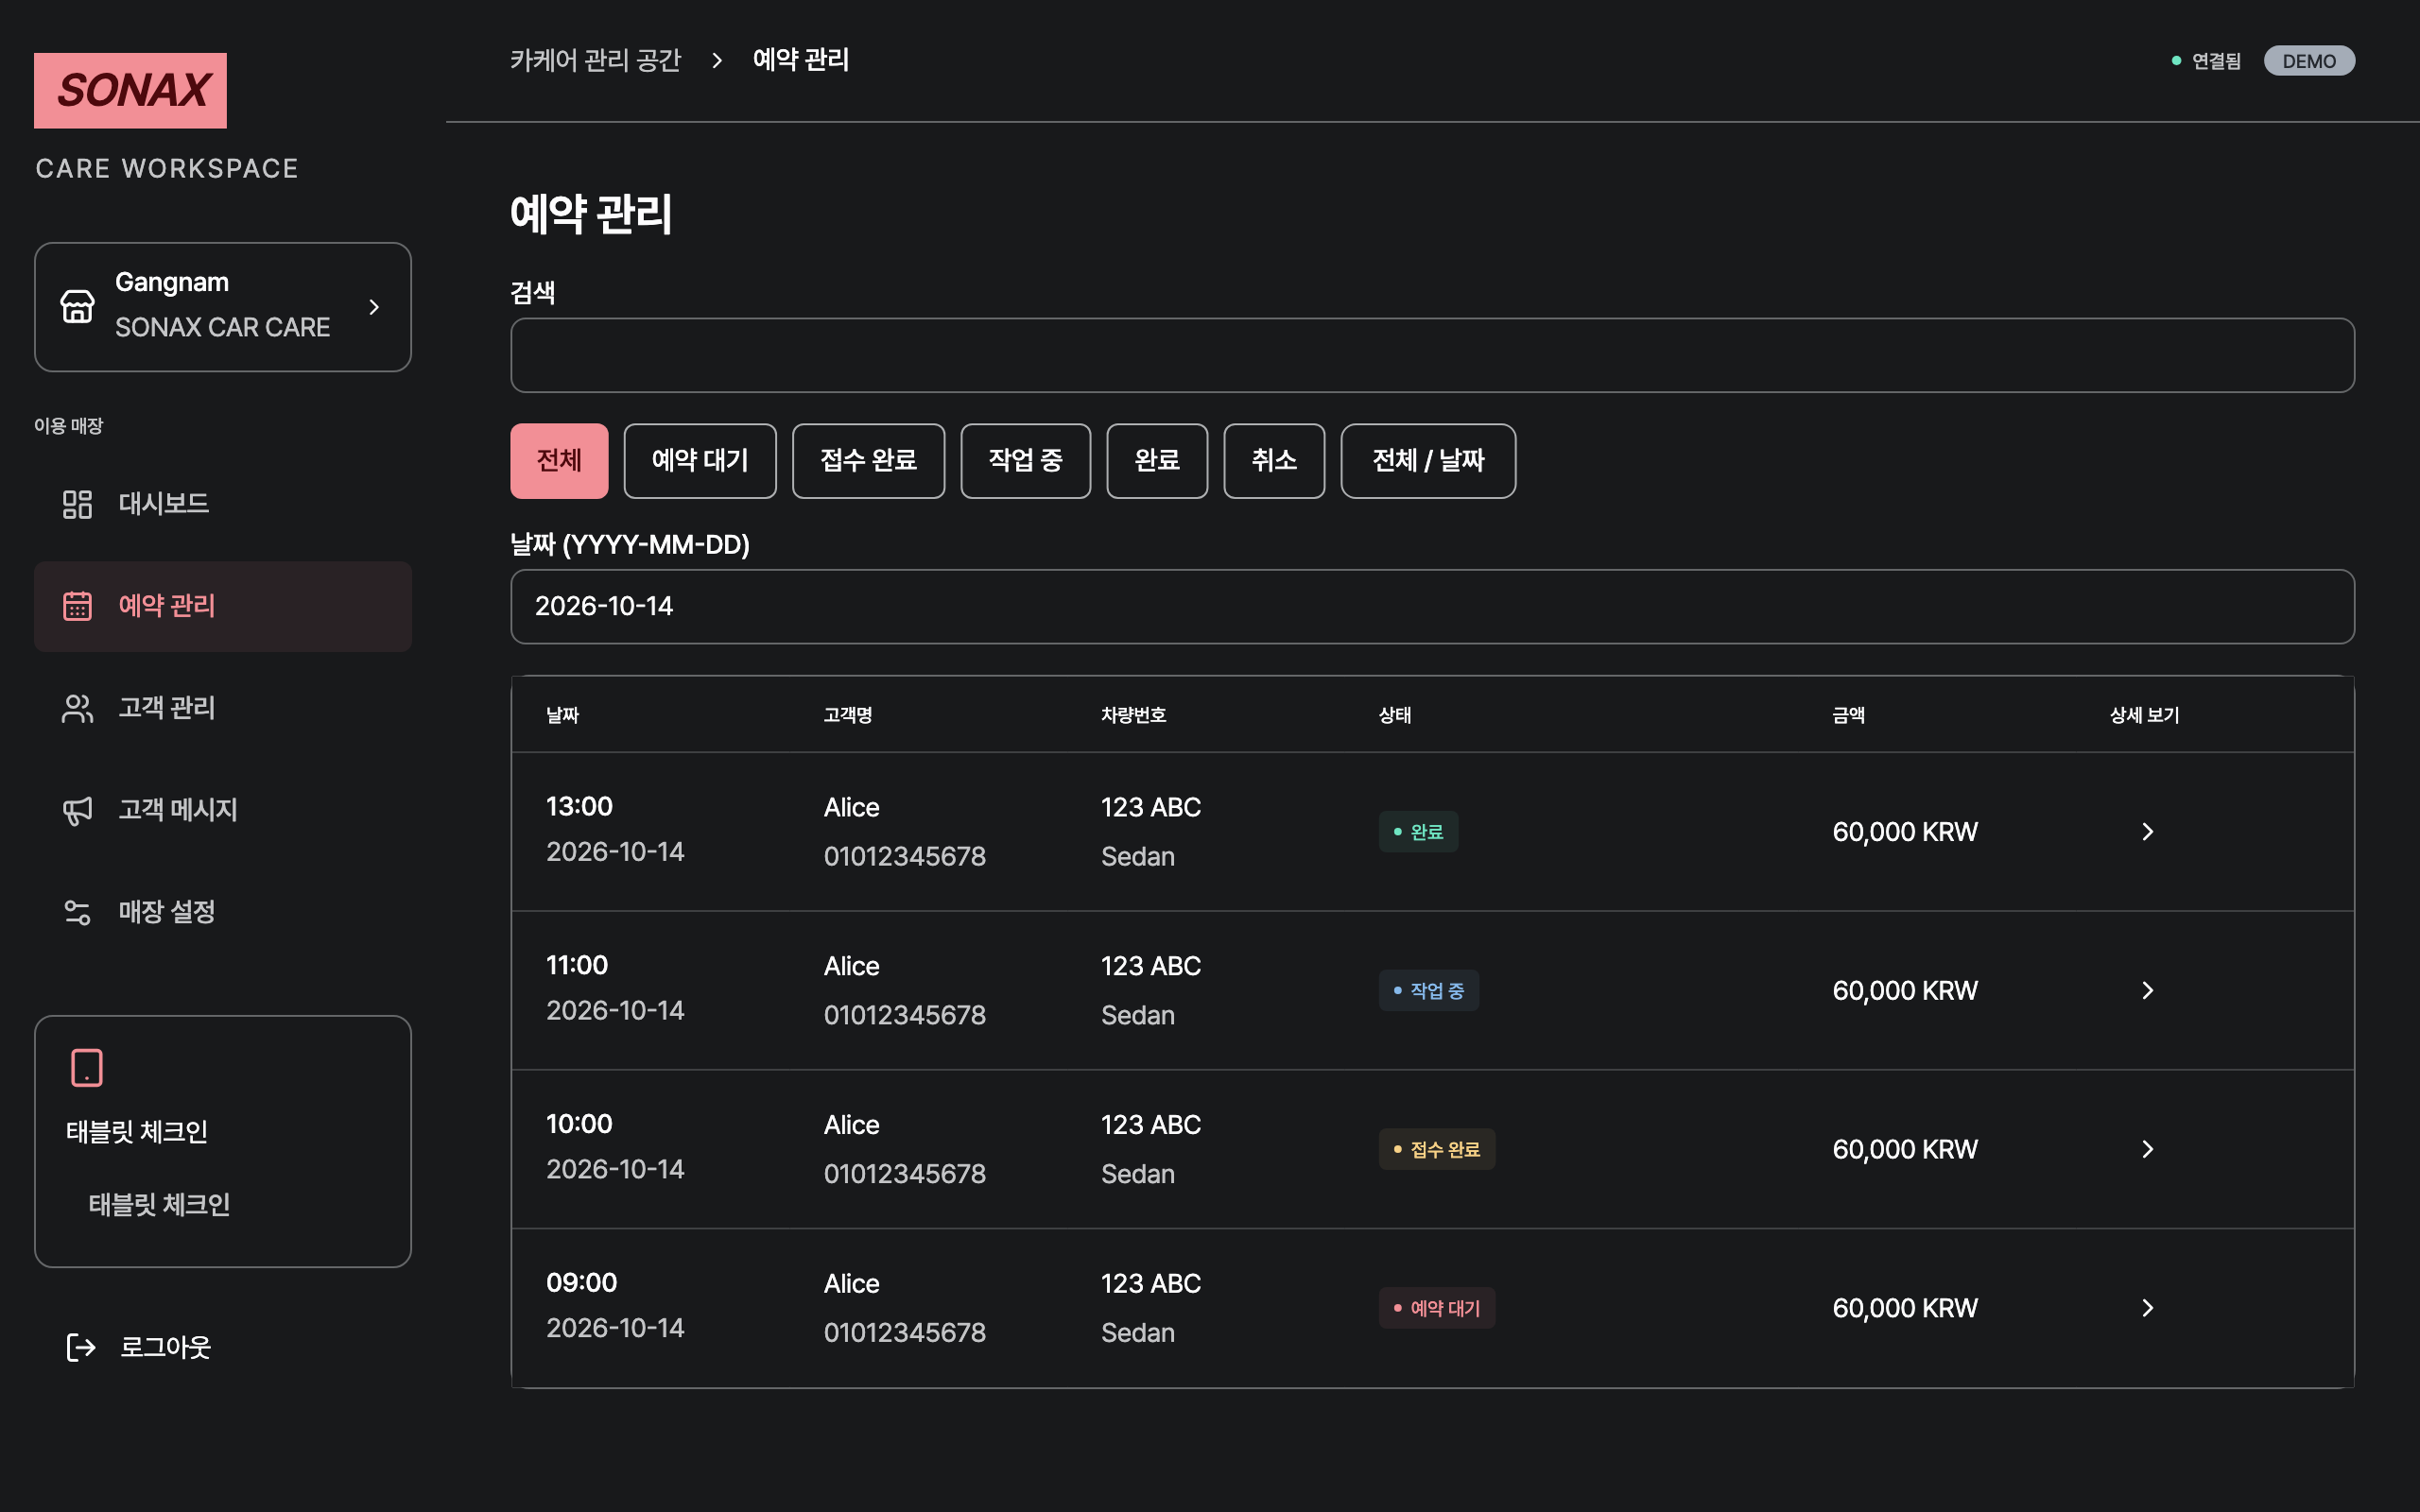This screenshot has height=1512, width=2420.
Task: Click the 고객 메시지 megaphone icon
Action: [77, 810]
